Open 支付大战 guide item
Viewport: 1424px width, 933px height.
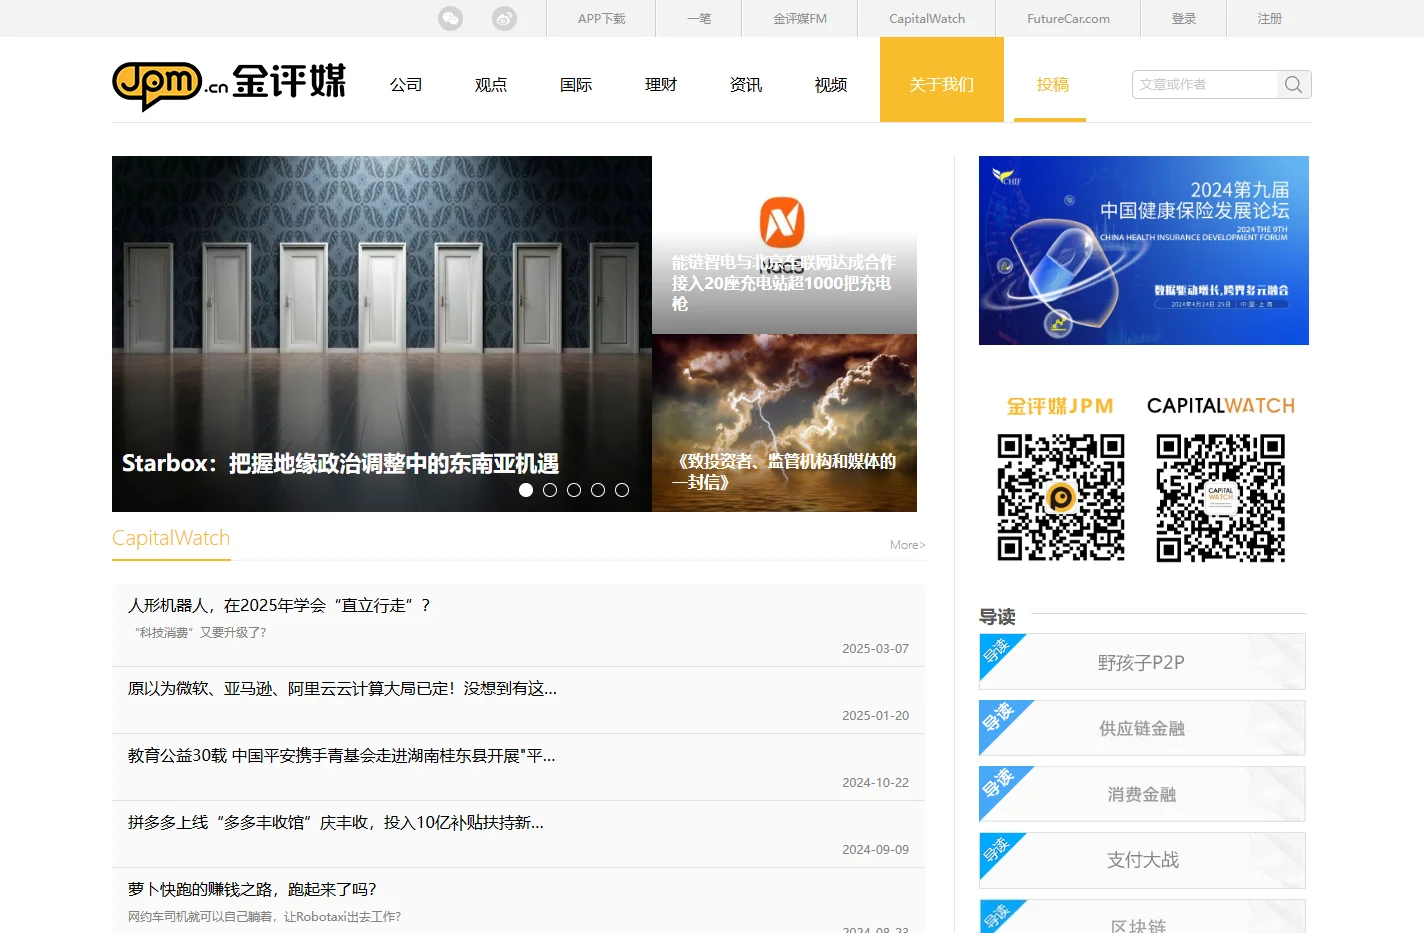click(1142, 860)
